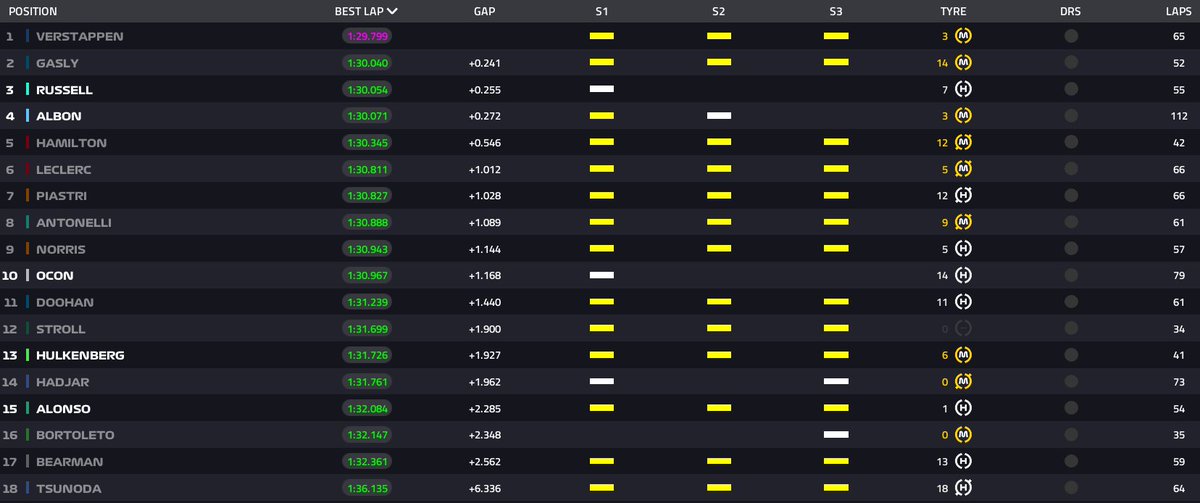Click Bearman's hard tyre icon
The width and height of the screenshot is (1200, 503).
(964, 462)
